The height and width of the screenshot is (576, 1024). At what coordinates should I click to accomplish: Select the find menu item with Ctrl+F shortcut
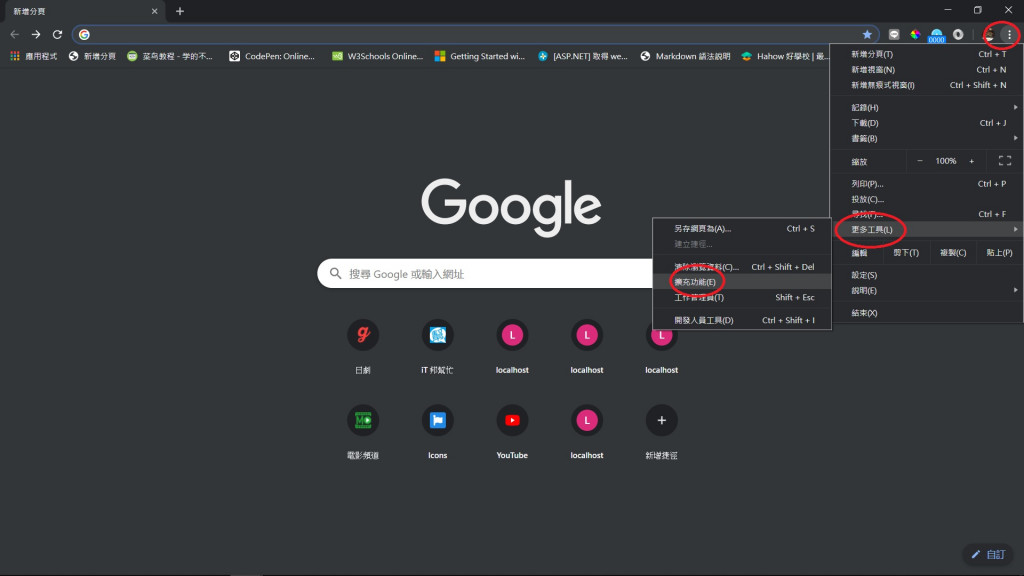coord(927,214)
